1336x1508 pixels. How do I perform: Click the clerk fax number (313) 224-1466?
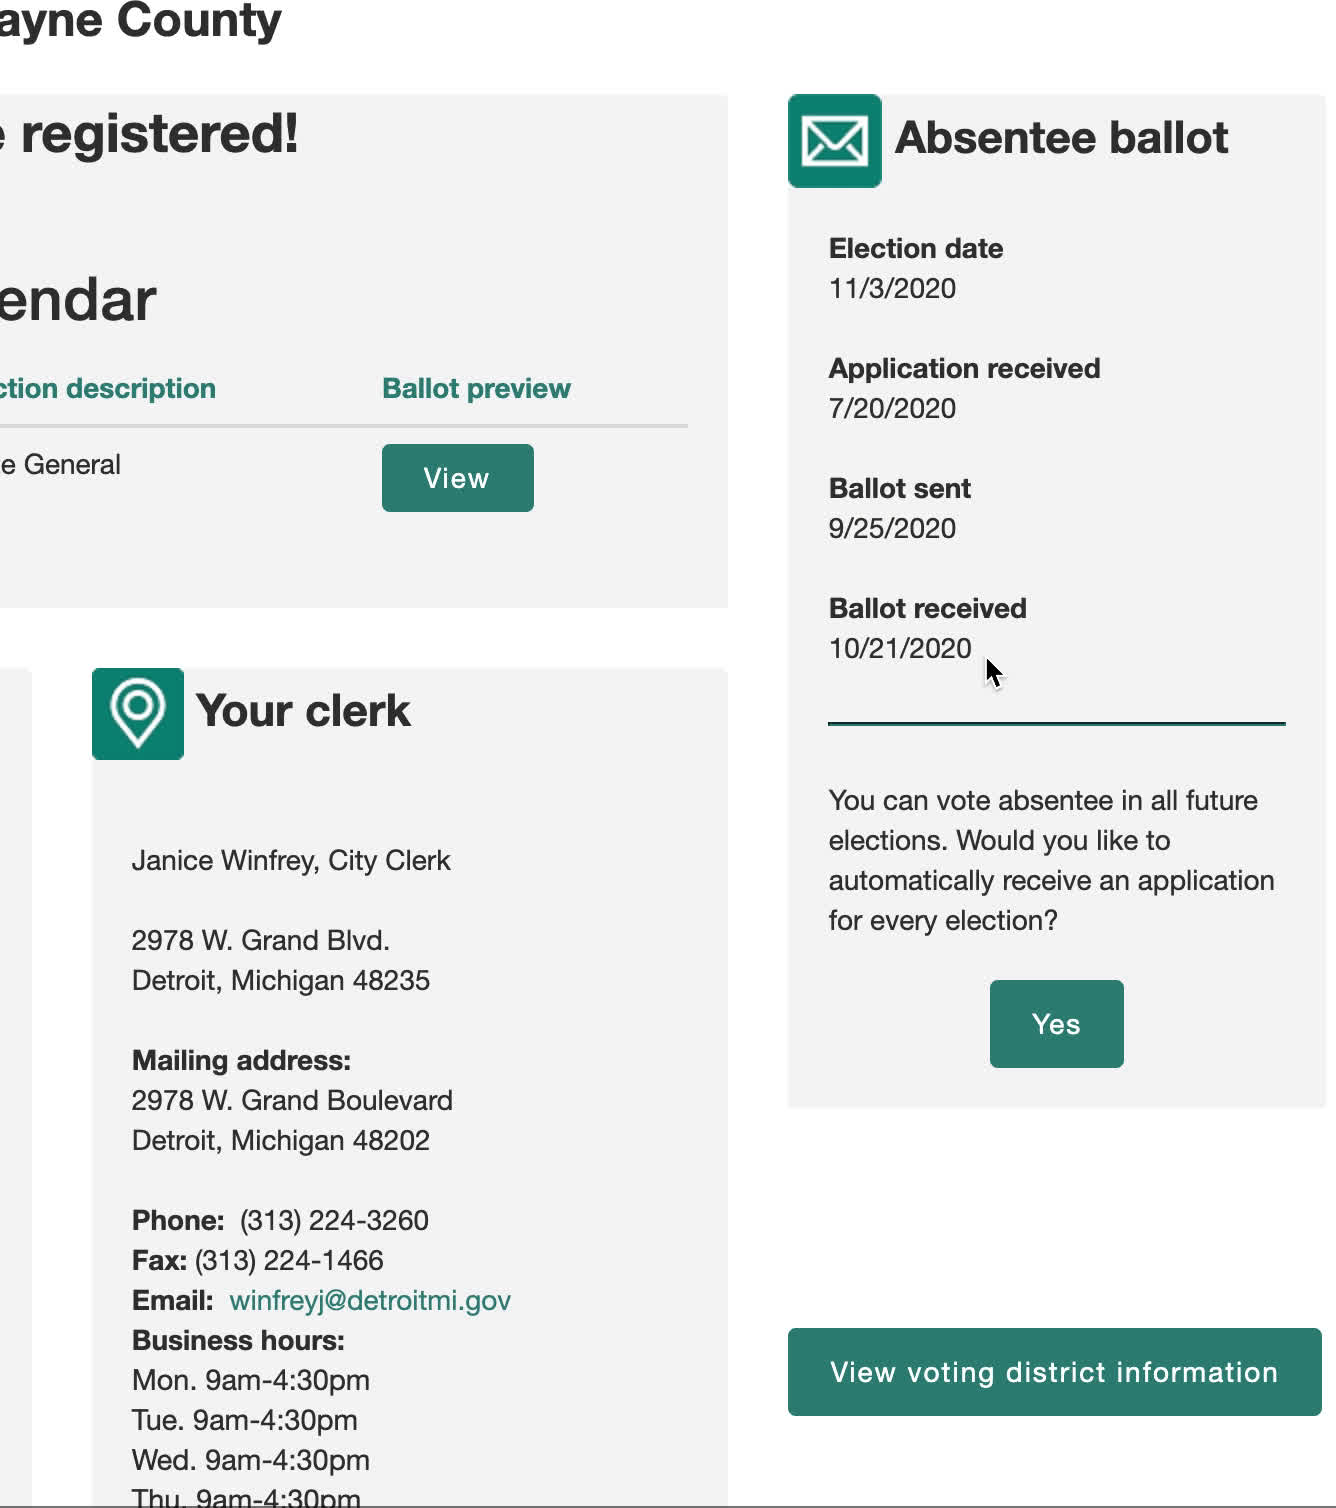point(289,1260)
